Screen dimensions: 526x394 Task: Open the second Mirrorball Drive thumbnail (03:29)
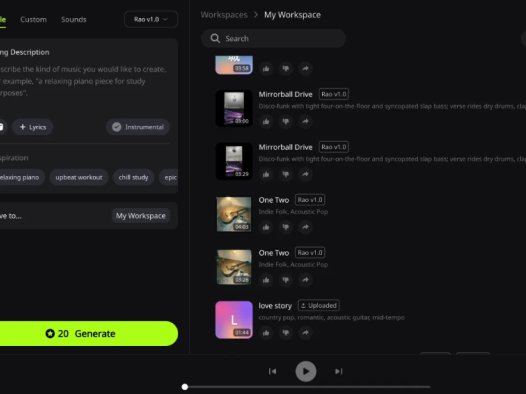[234, 161]
